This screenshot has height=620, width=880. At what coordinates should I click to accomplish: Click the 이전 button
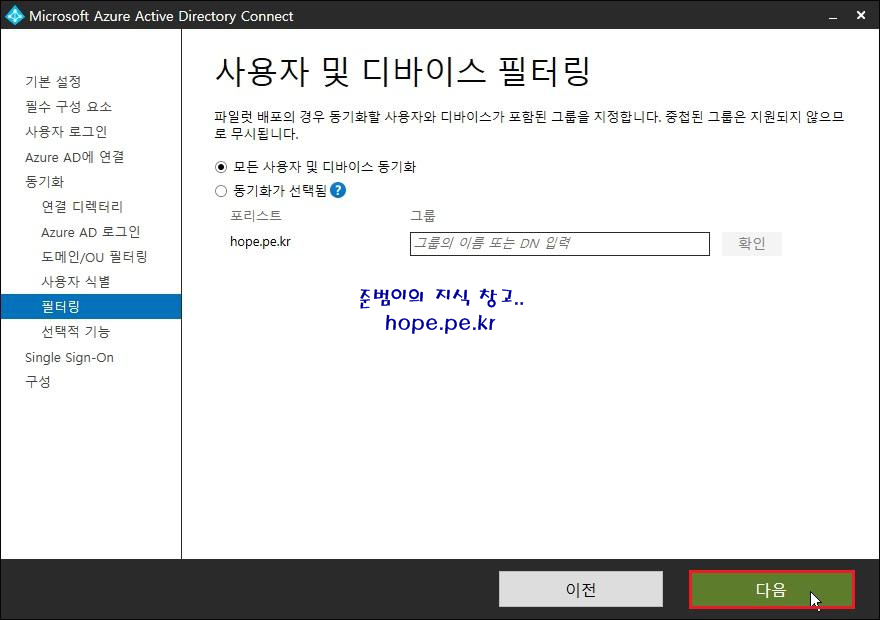581,589
